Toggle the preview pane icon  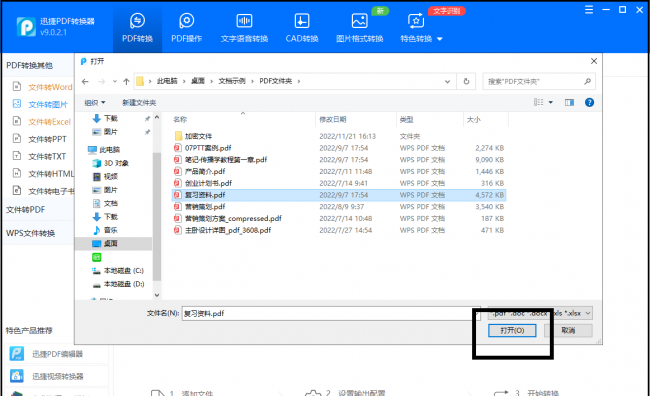click(569, 102)
